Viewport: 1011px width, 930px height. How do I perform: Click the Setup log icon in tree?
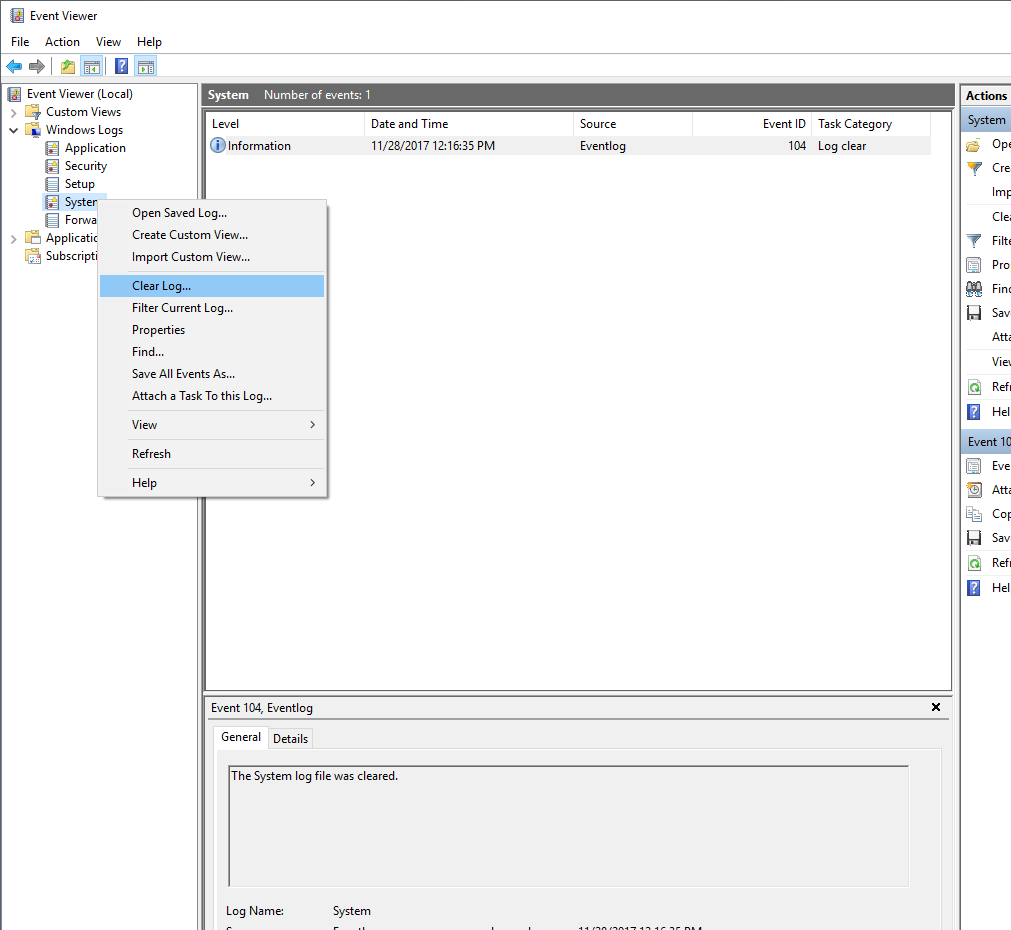coord(52,184)
